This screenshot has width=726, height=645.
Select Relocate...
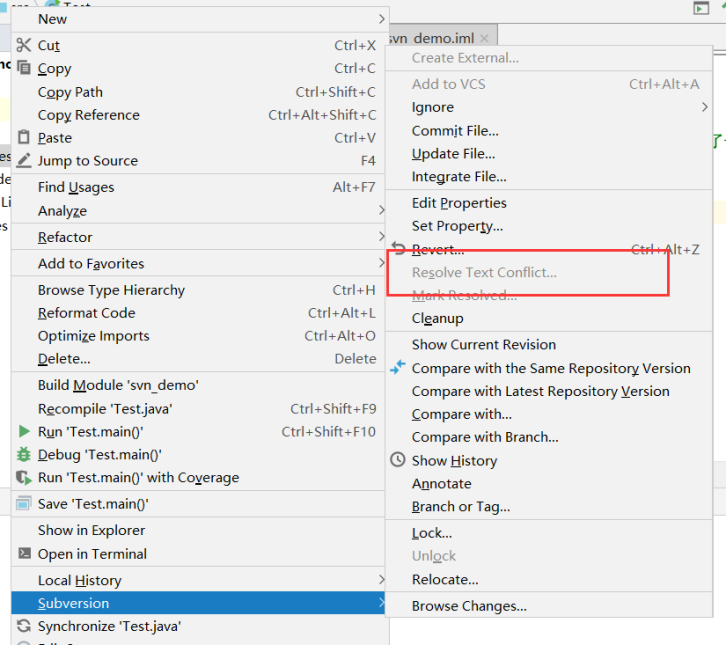tap(549, 579)
